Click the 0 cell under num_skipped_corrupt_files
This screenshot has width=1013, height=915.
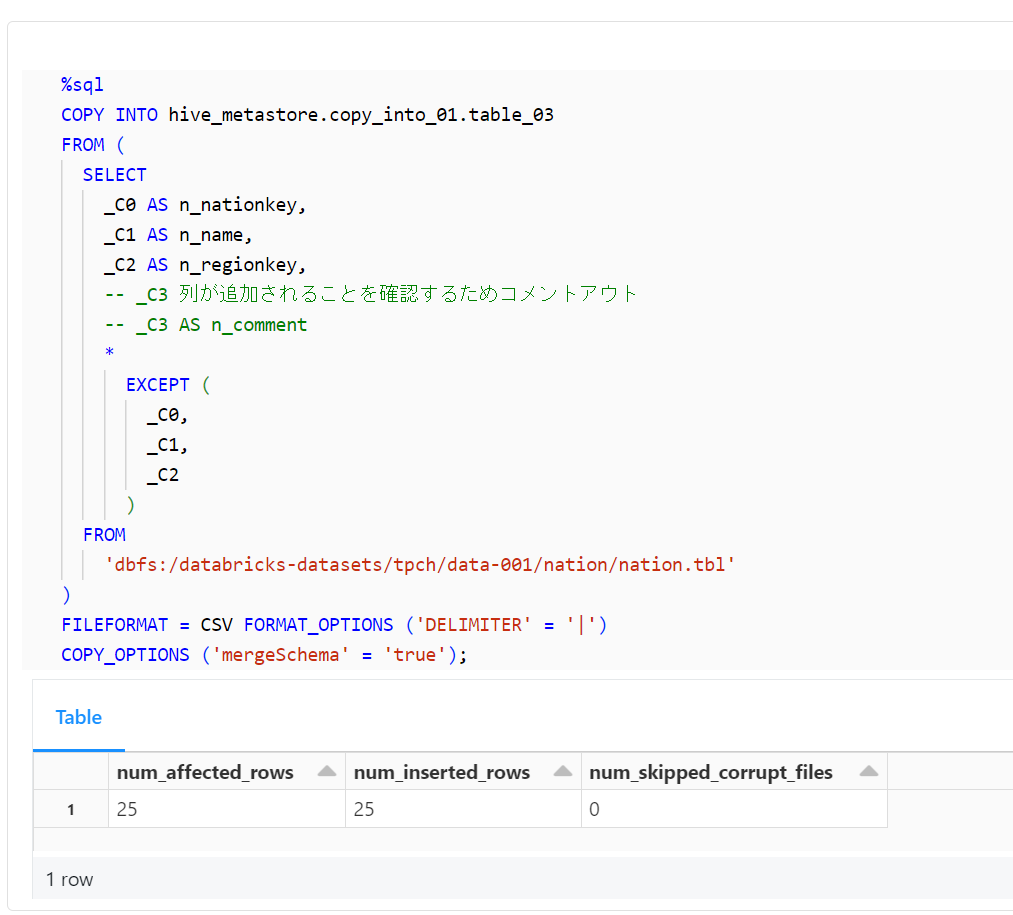click(594, 809)
